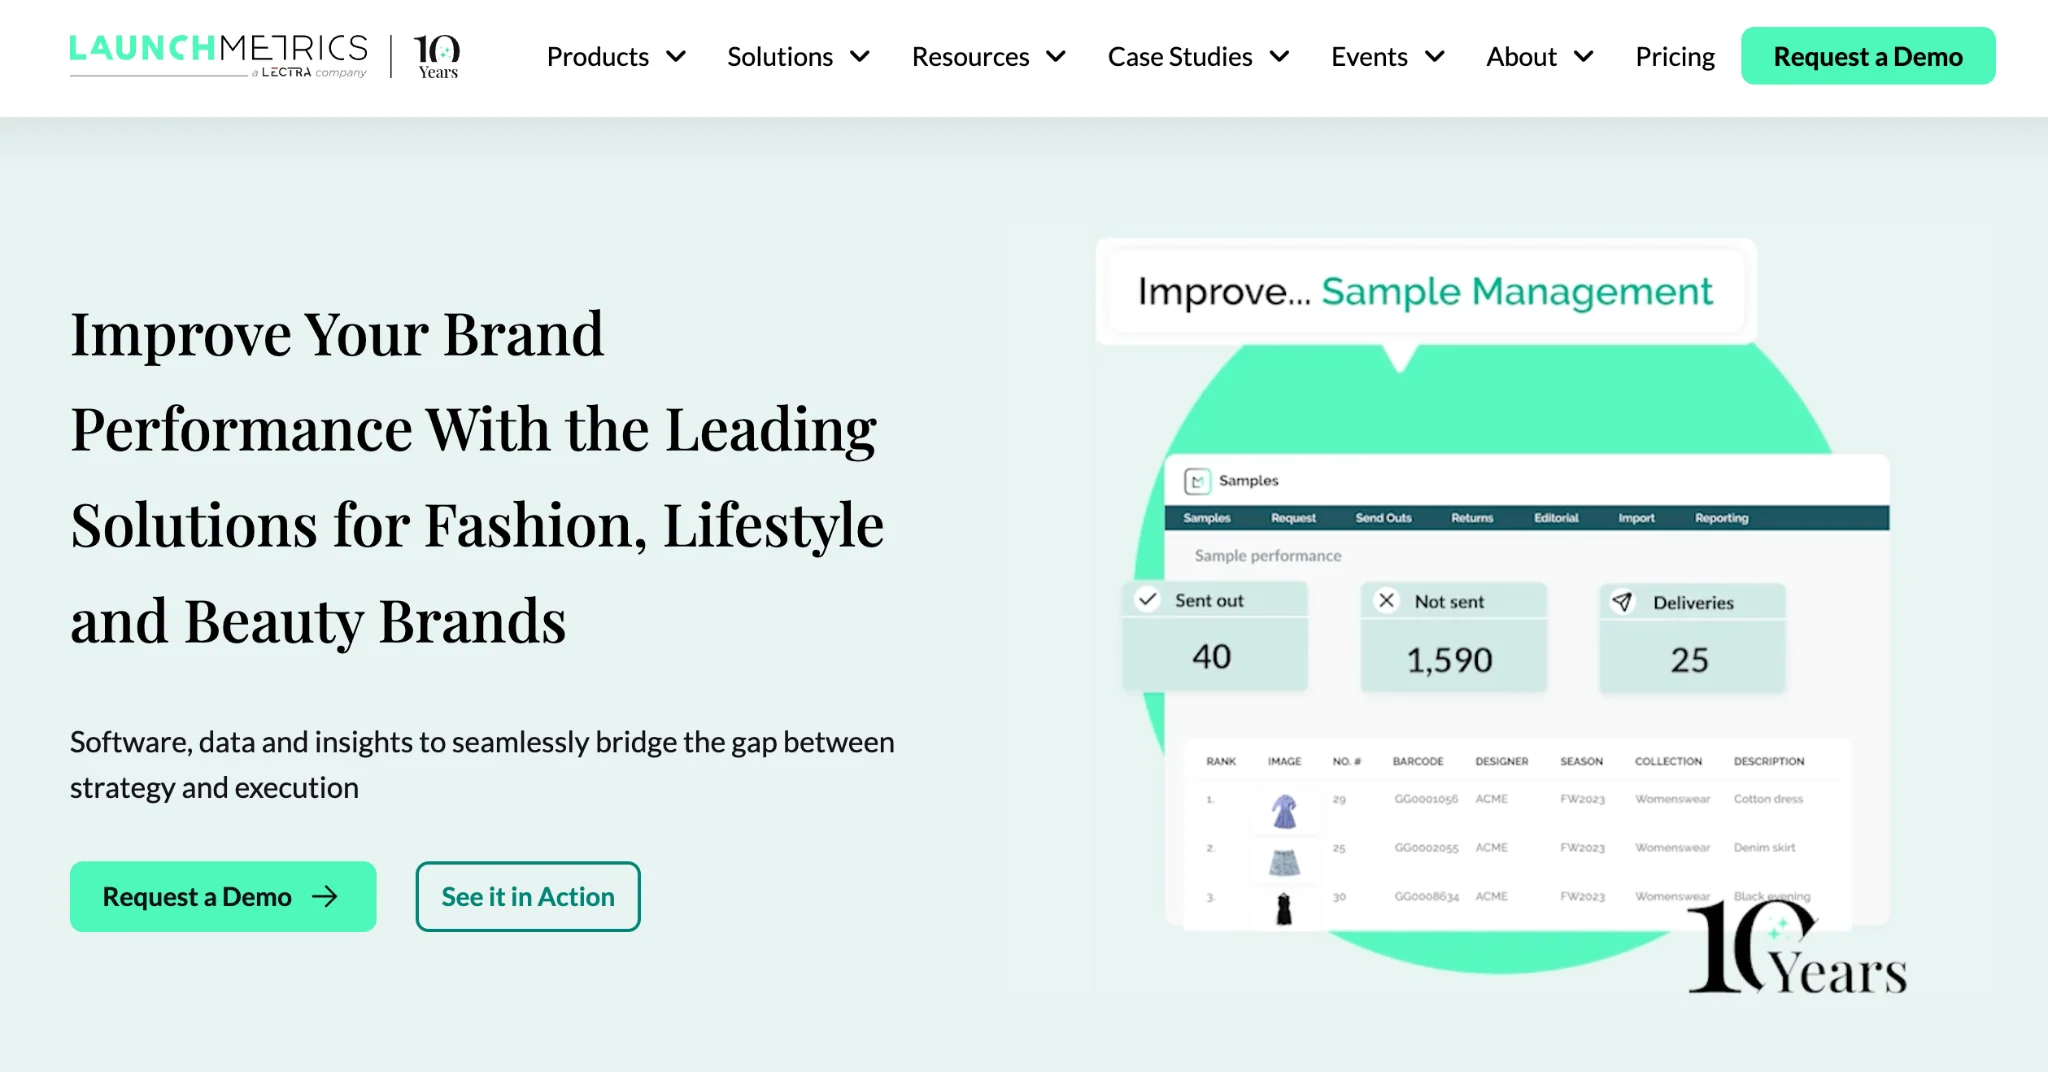Click header Request a Demo button
The image size is (2048, 1072).
(x=1868, y=56)
